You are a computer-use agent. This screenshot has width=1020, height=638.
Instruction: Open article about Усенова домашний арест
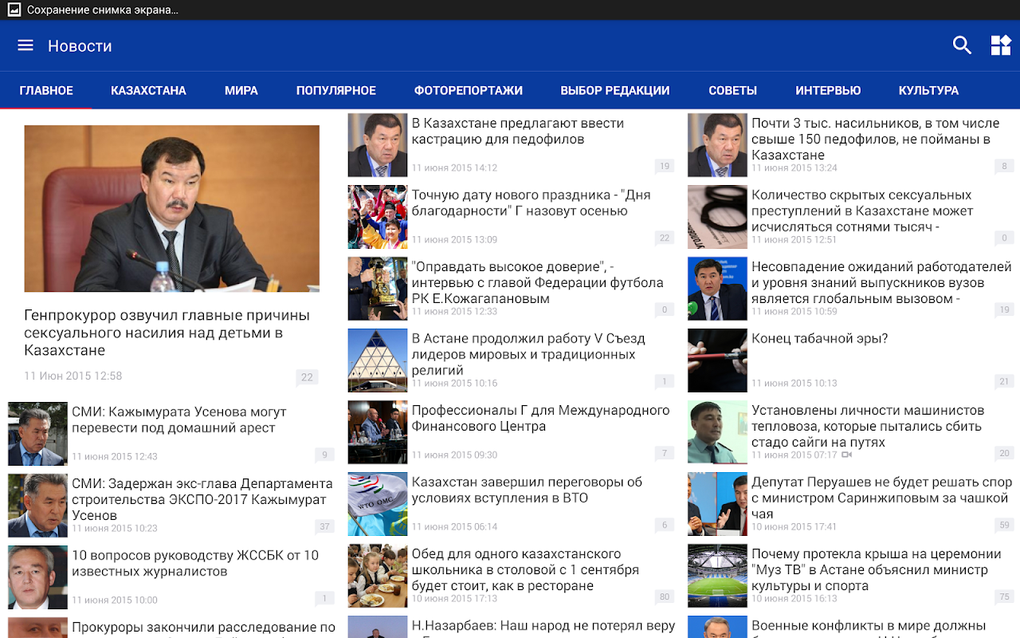[x=179, y=419]
